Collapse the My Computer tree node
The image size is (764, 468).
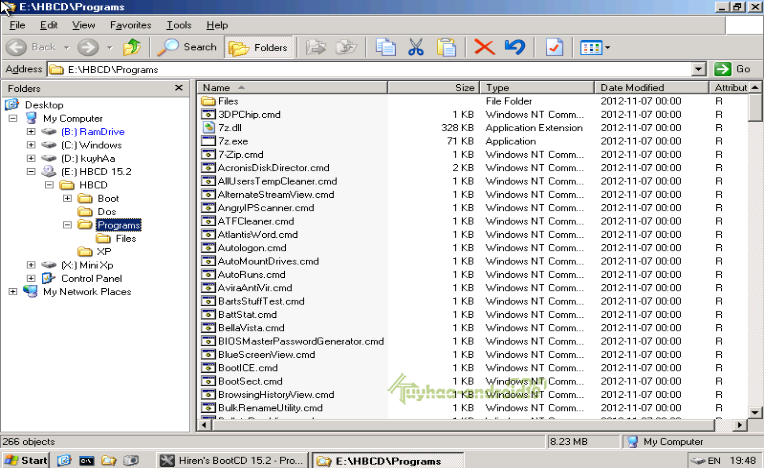click(13, 118)
